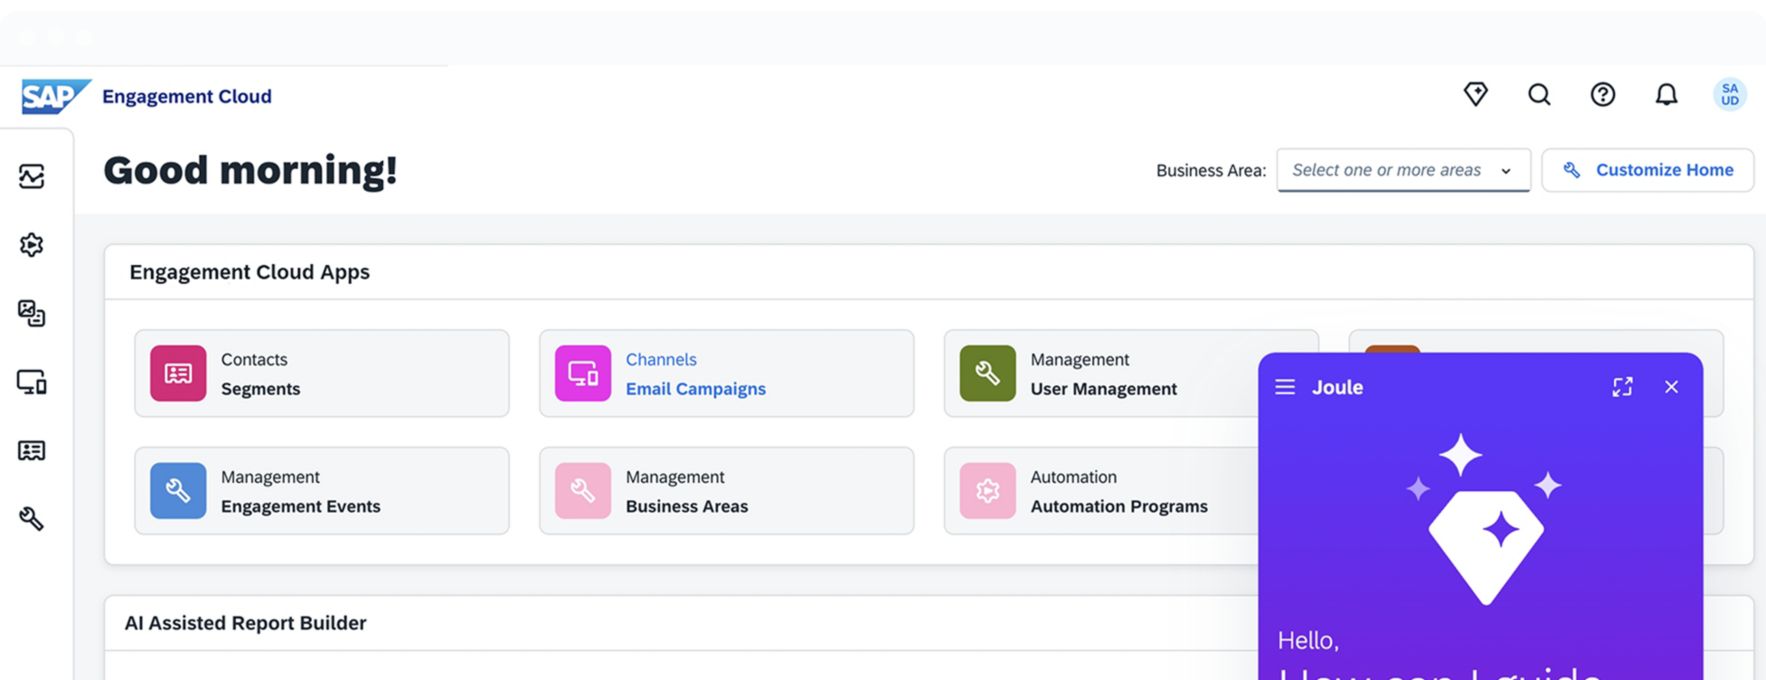The image size is (1766, 680).
Task: Click the search magnifier icon
Action: (1539, 94)
